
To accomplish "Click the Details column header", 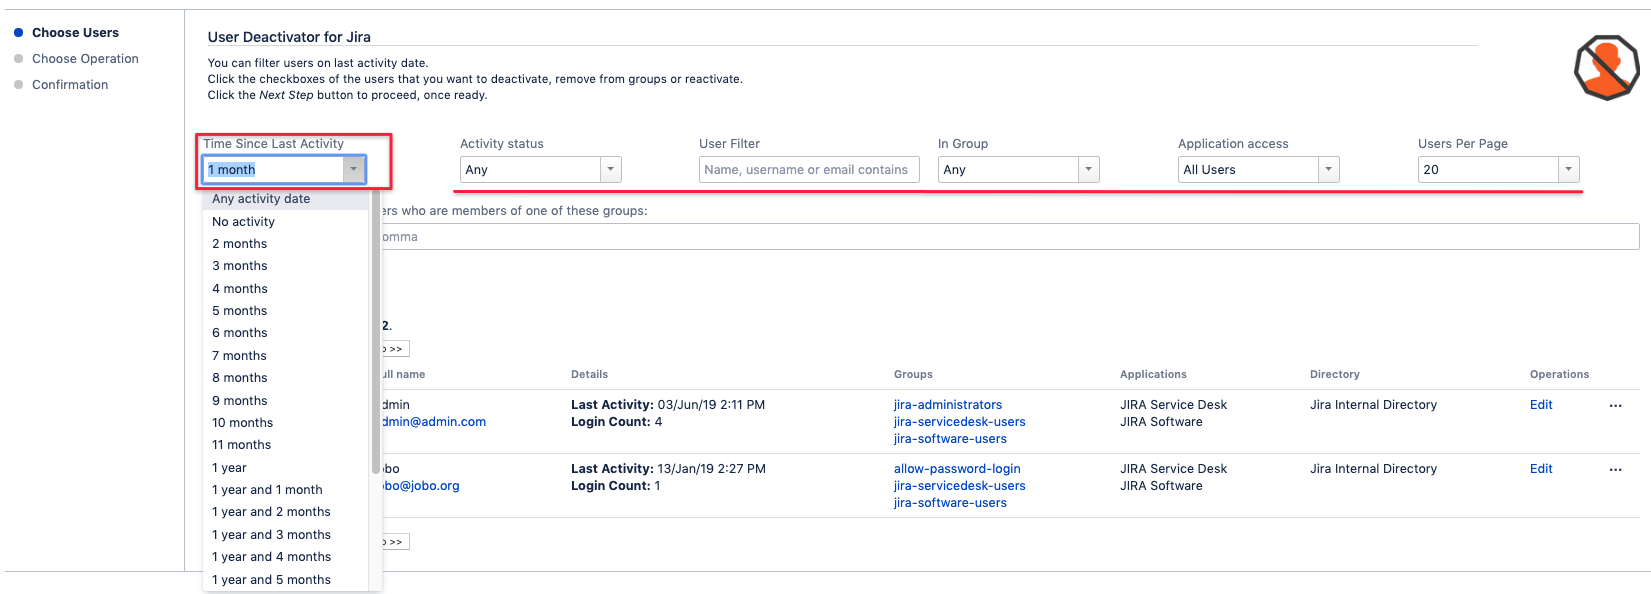I will (x=590, y=375).
